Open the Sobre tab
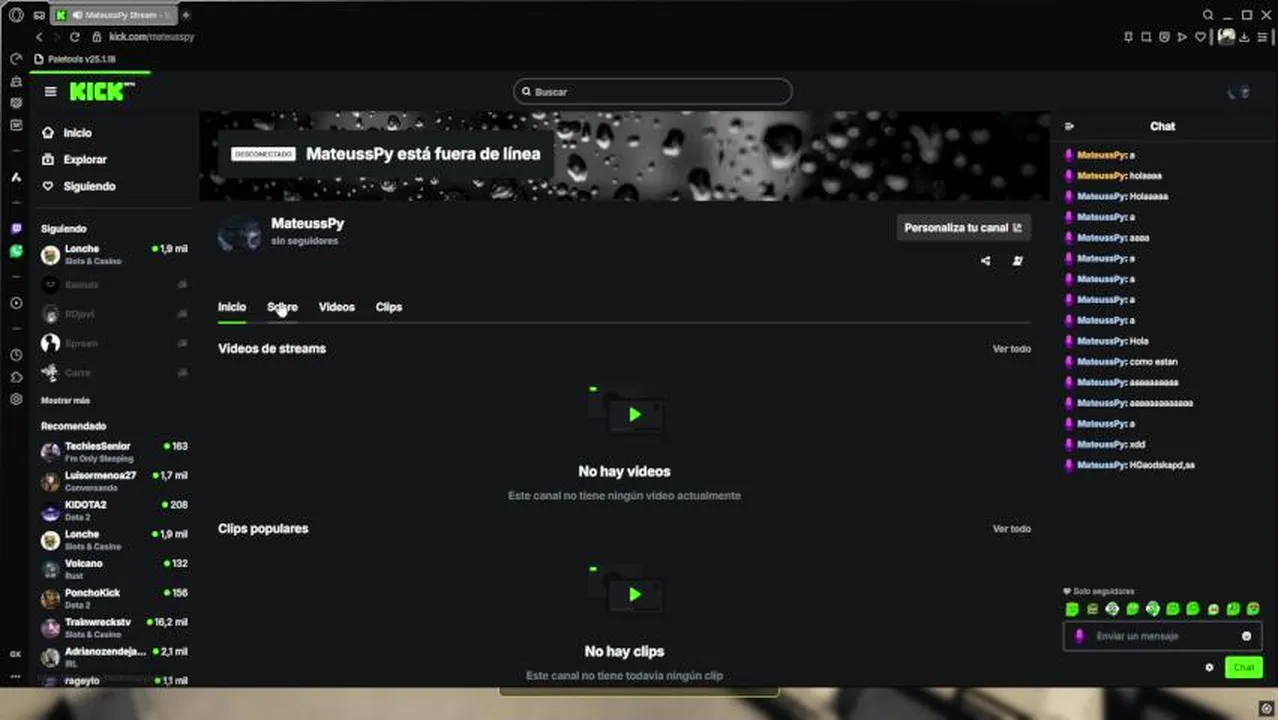1278x720 pixels. [x=282, y=307]
